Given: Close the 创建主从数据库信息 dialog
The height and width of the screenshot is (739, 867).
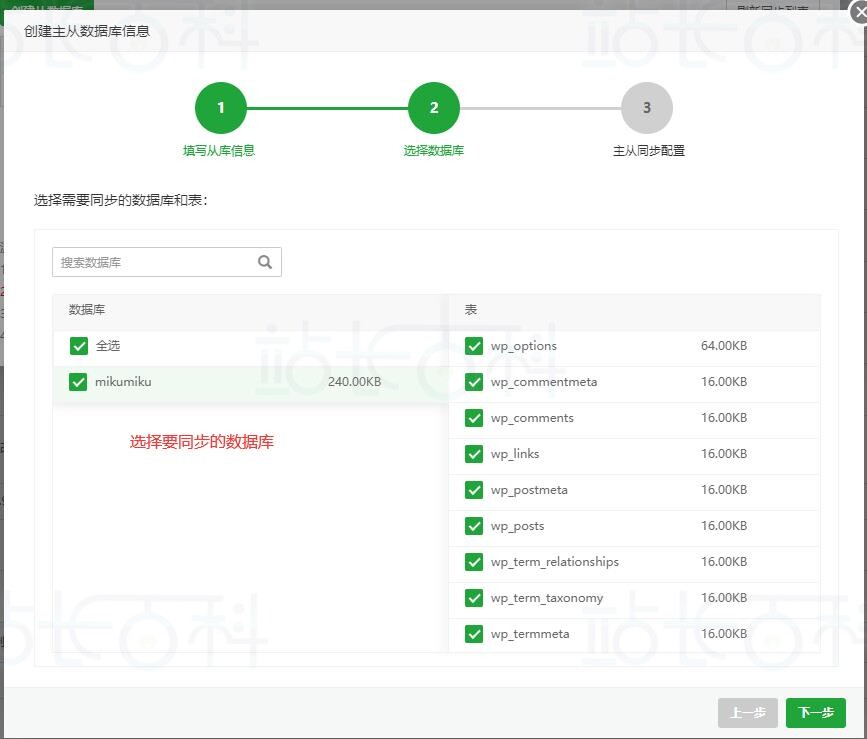Looking at the screenshot, I should tap(858, 12).
